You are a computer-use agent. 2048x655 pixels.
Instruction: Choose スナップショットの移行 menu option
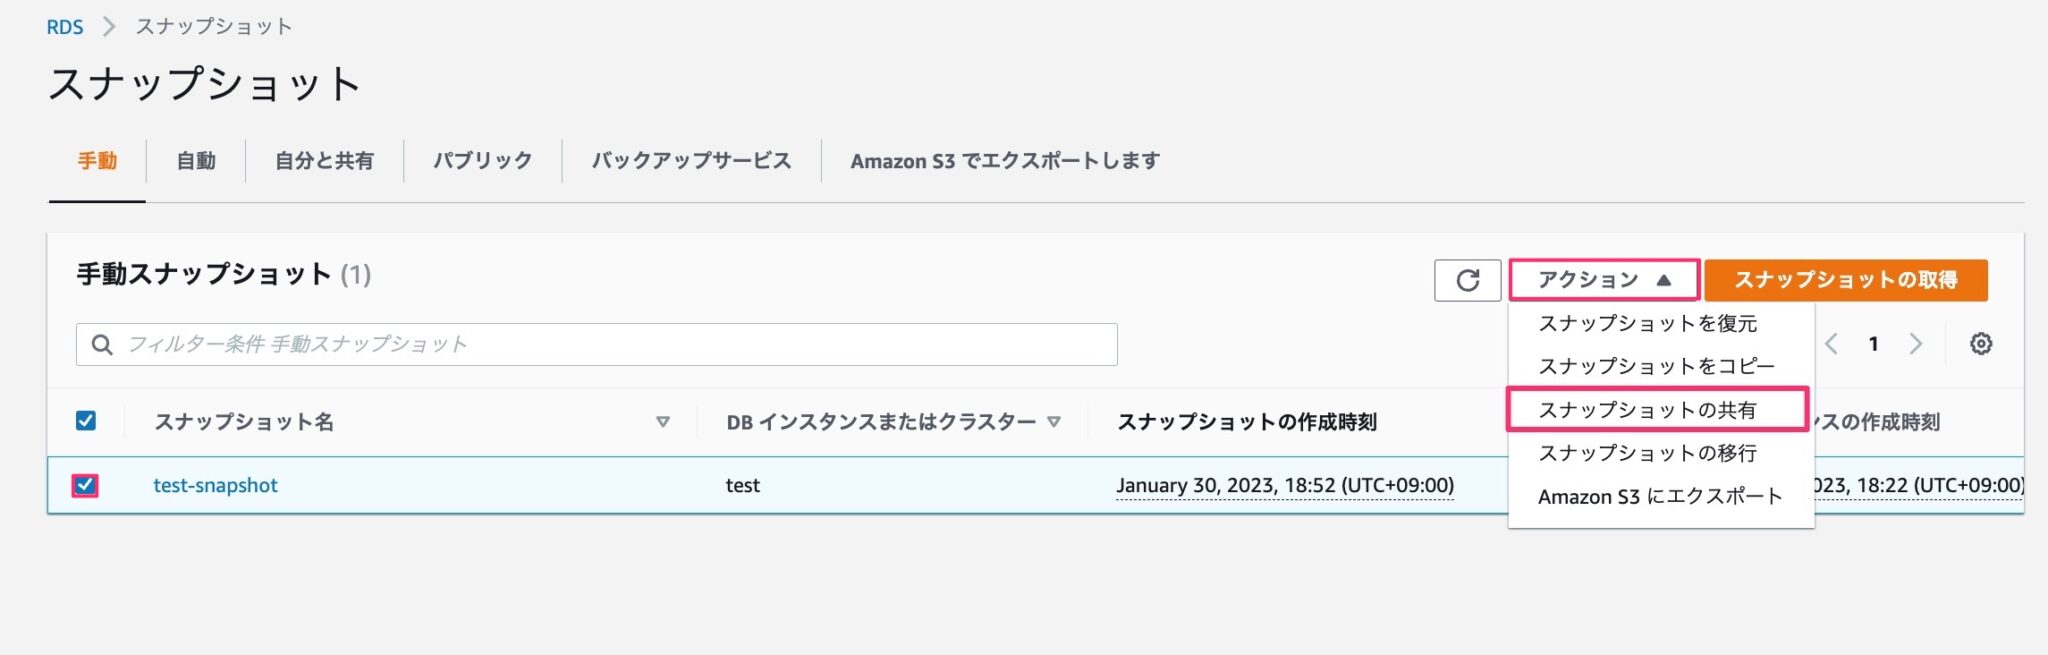click(x=1647, y=454)
